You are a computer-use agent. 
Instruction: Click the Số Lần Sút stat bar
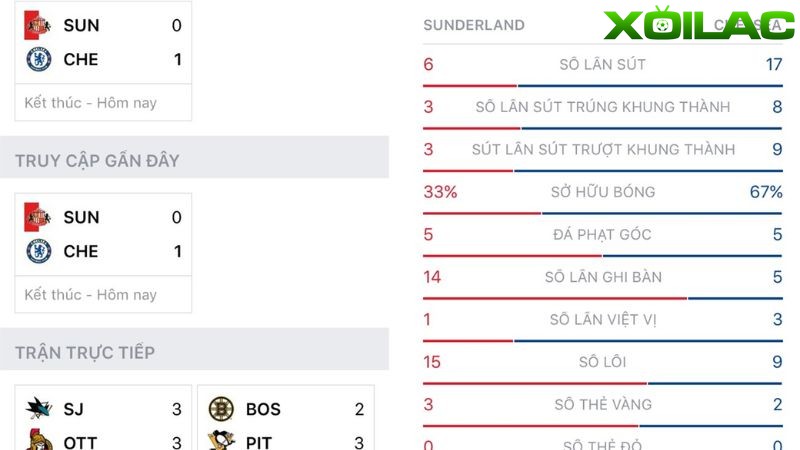[603, 86]
